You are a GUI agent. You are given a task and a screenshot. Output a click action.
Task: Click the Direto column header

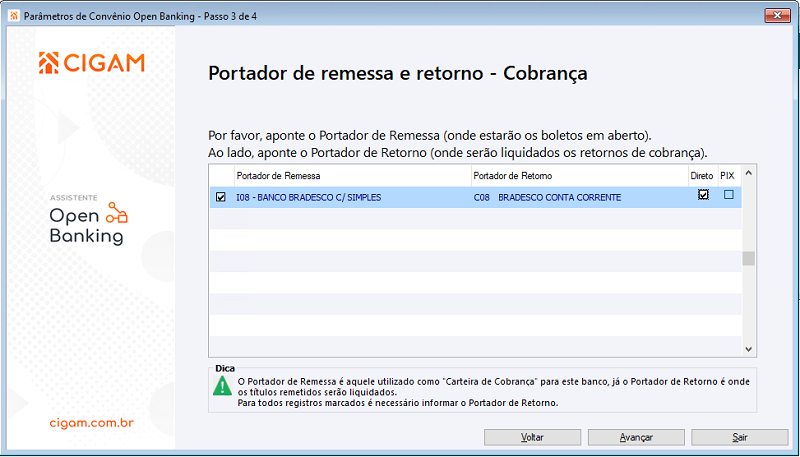[702, 176]
